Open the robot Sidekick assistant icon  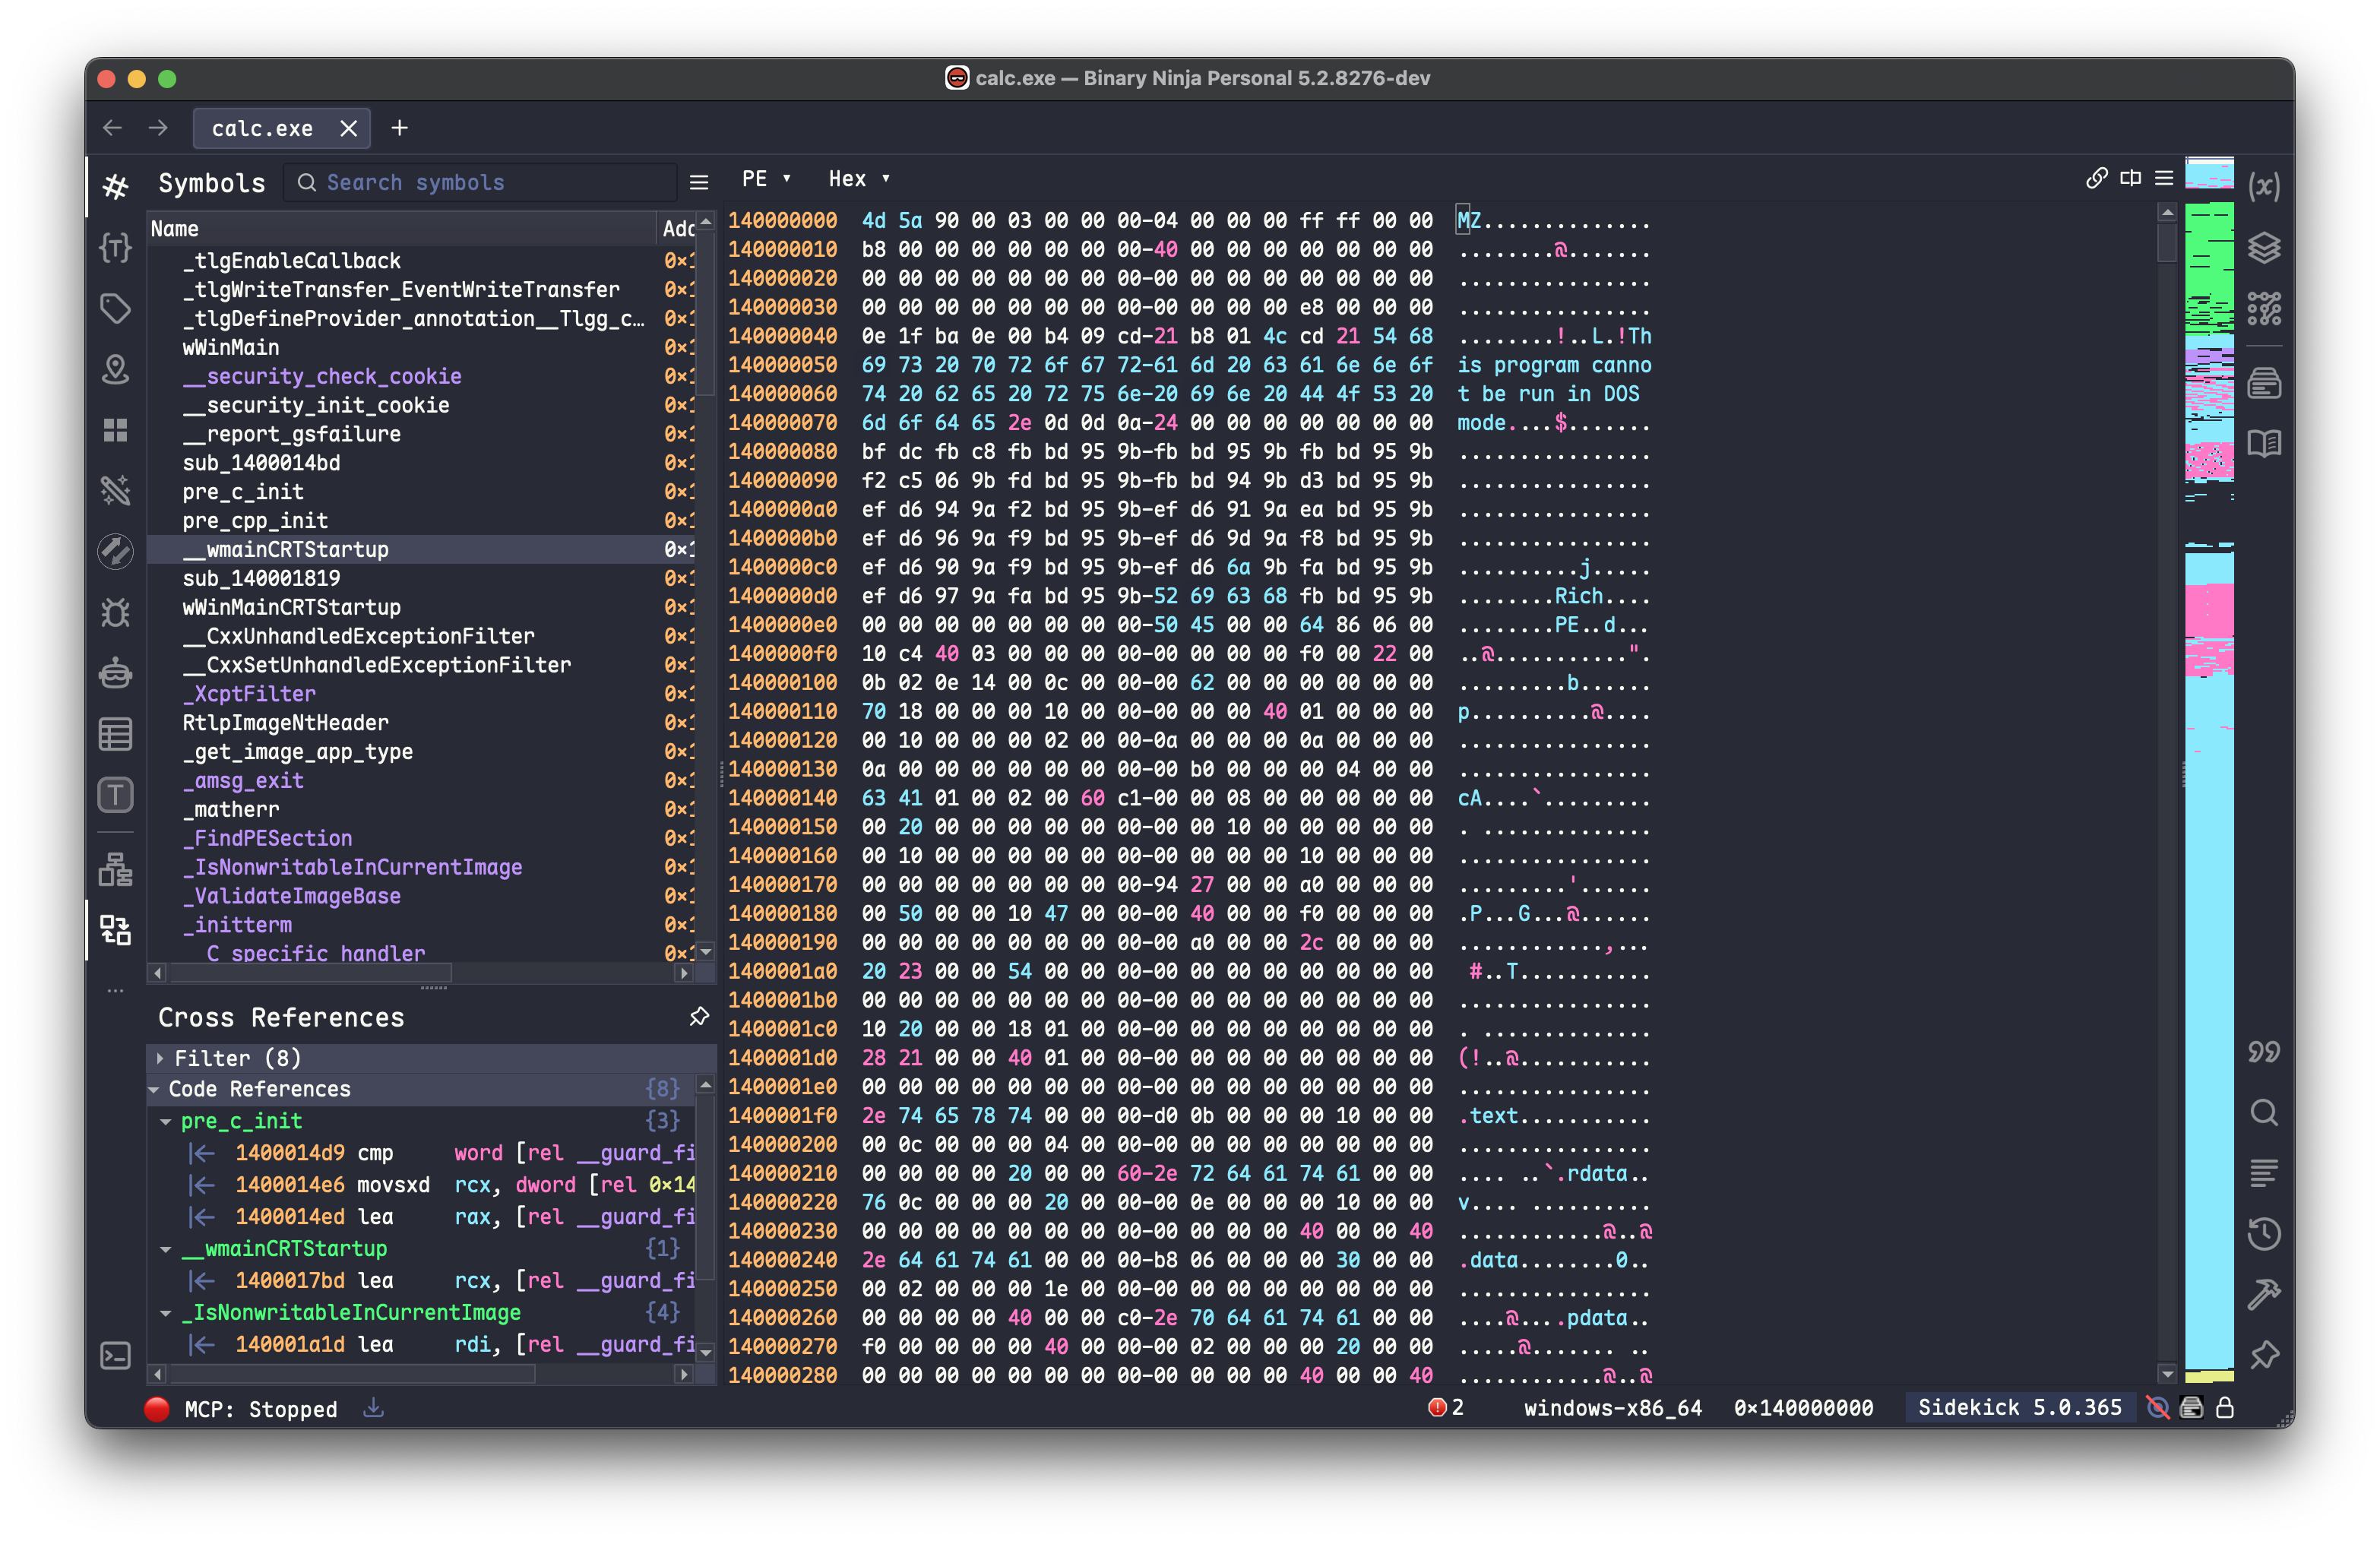[115, 673]
